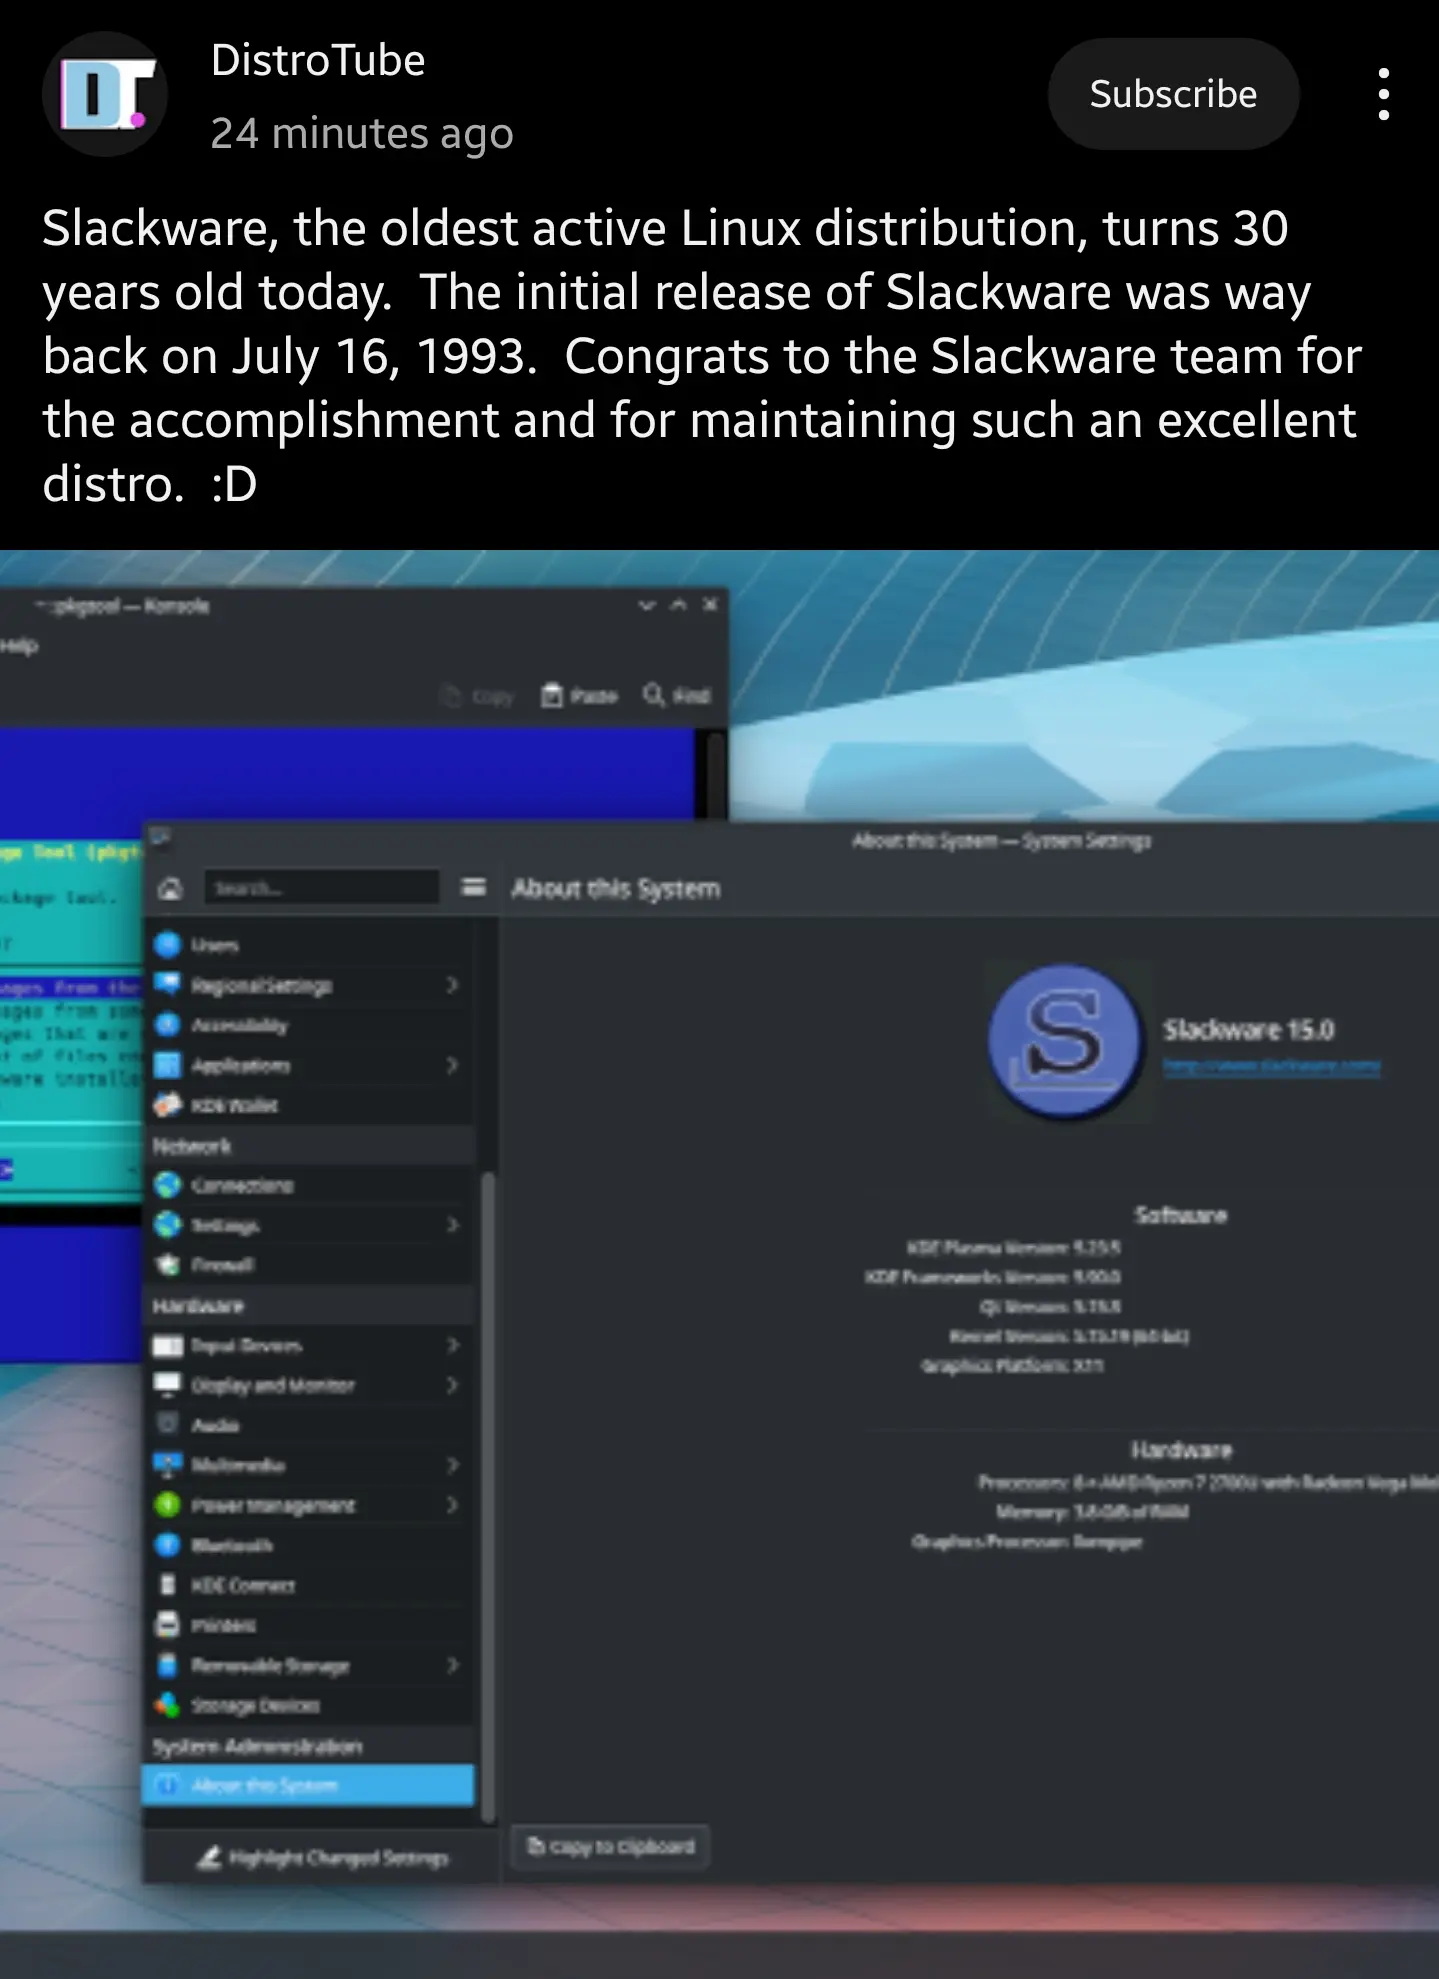Click the Slackware S logo

(x=1065, y=1040)
